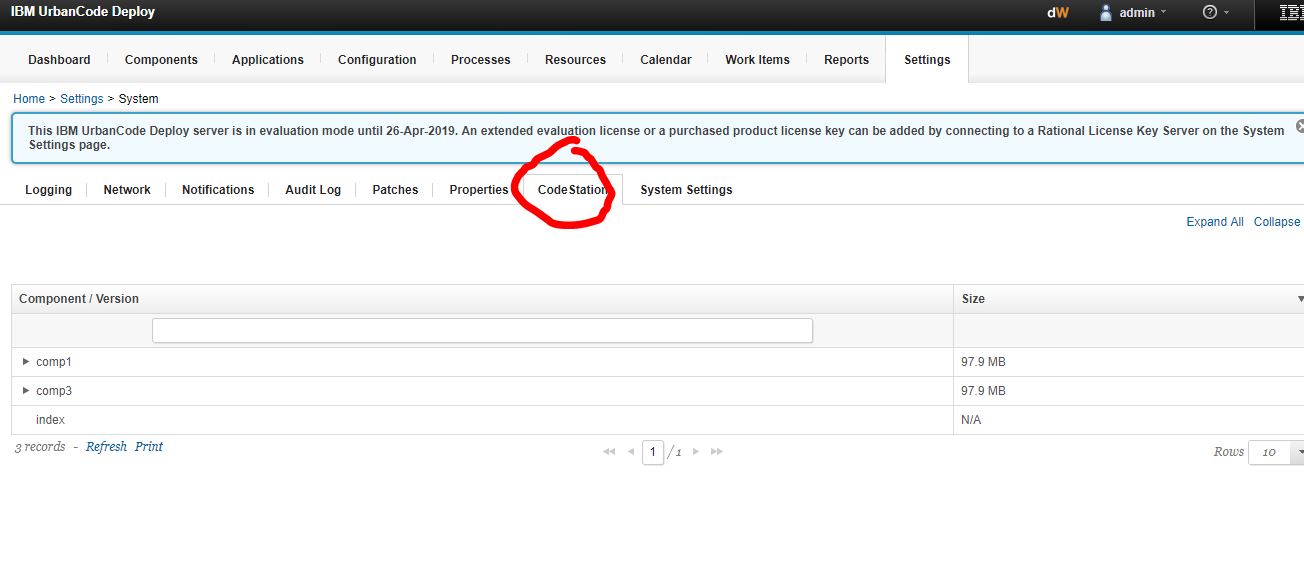Go to the first page

[x=609, y=452]
